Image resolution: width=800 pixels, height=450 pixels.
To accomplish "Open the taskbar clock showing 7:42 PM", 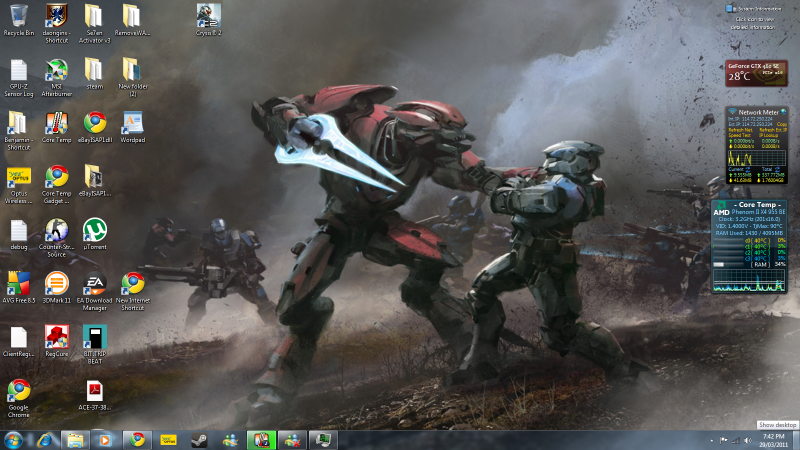I will (x=773, y=440).
